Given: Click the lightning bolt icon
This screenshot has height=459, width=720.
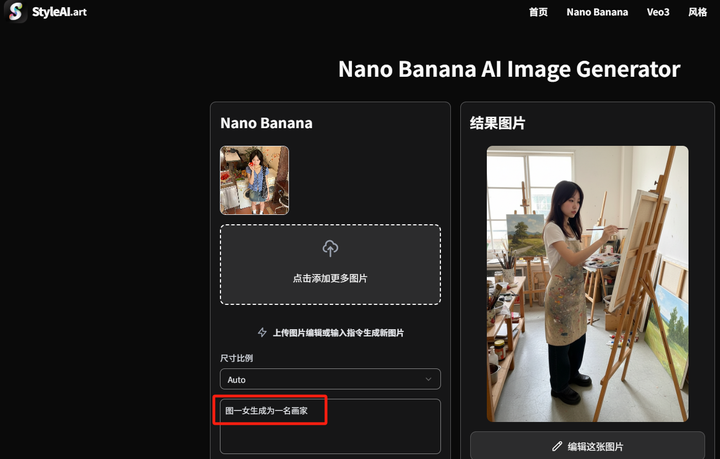Looking at the screenshot, I should point(262,332).
